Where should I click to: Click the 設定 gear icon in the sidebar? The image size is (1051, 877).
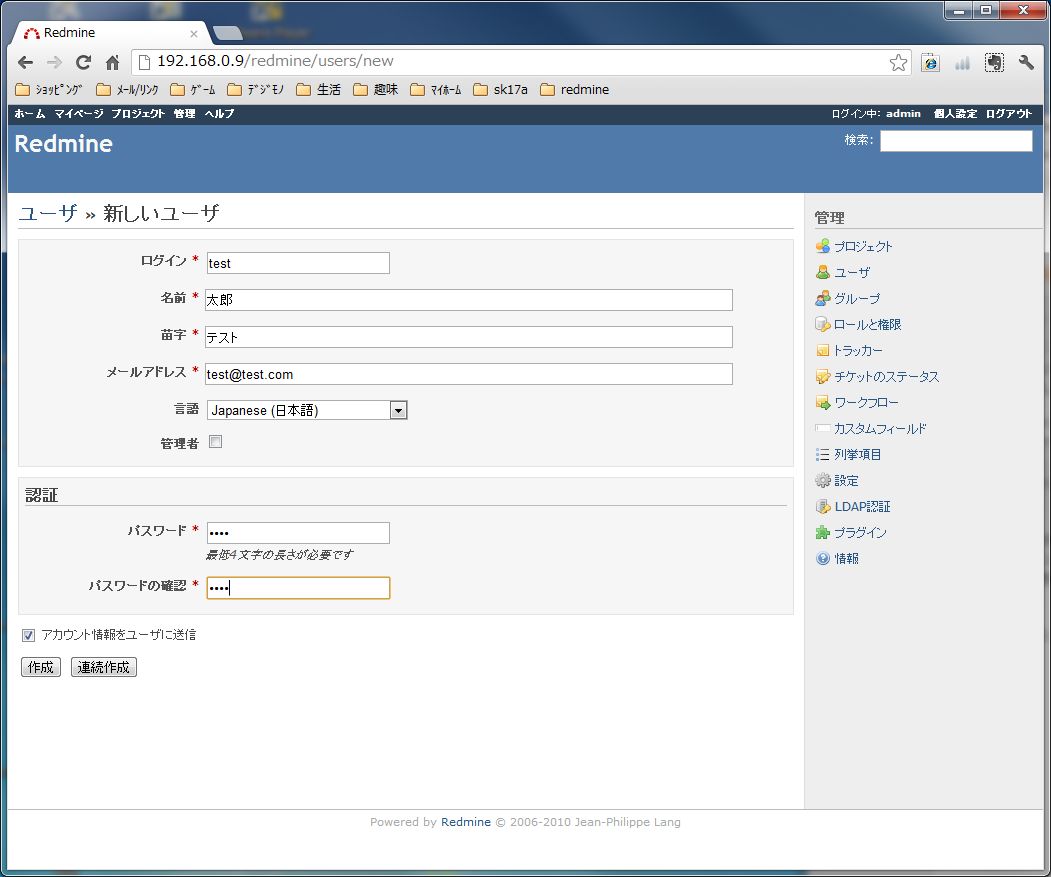[822, 480]
